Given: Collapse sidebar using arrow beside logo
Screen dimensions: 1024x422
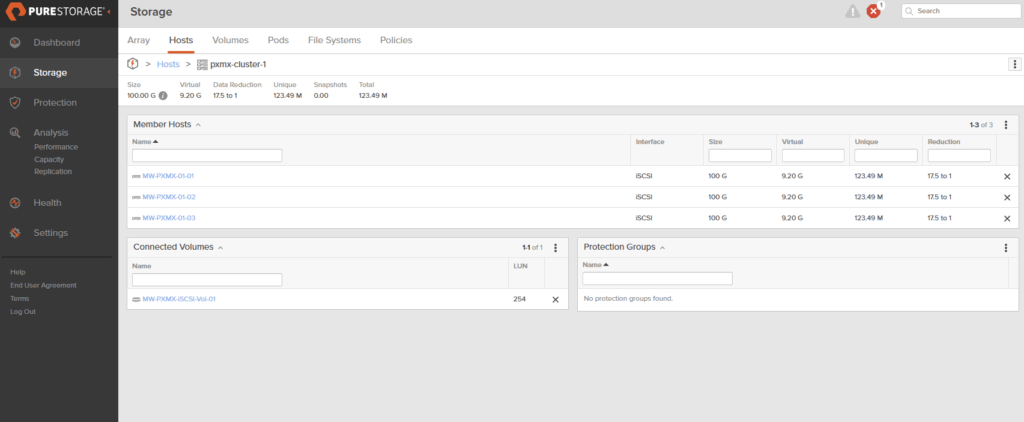Looking at the screenshot, I should (108, 12).
